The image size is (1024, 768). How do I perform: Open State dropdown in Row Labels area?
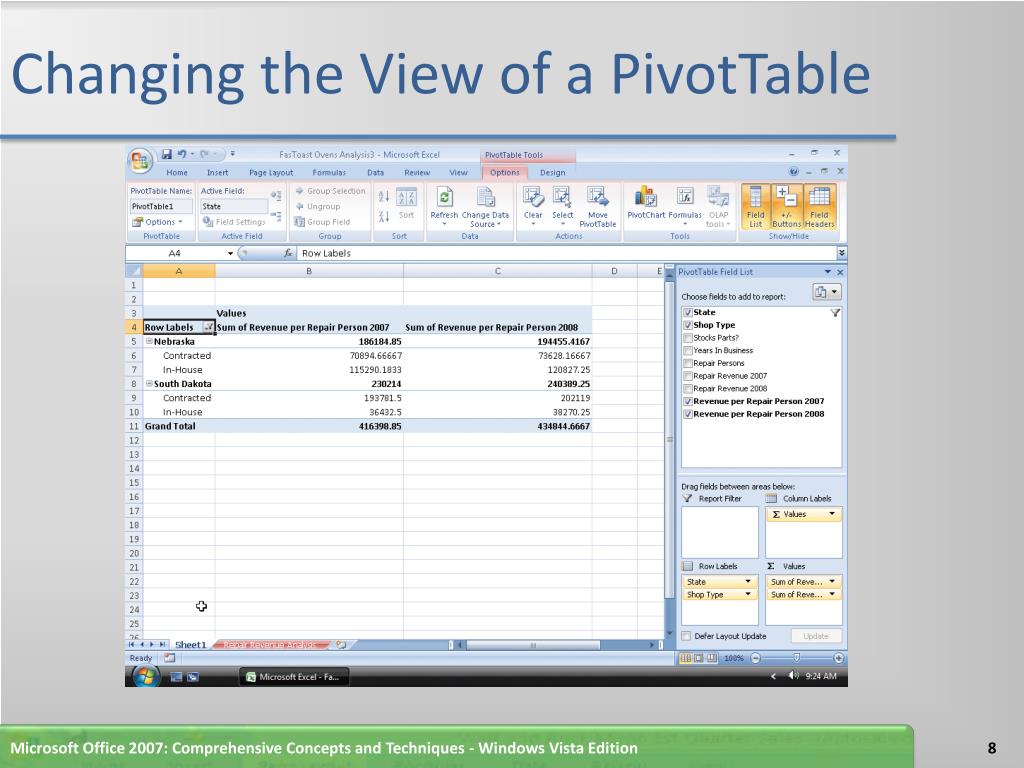[x=748, y=582]
